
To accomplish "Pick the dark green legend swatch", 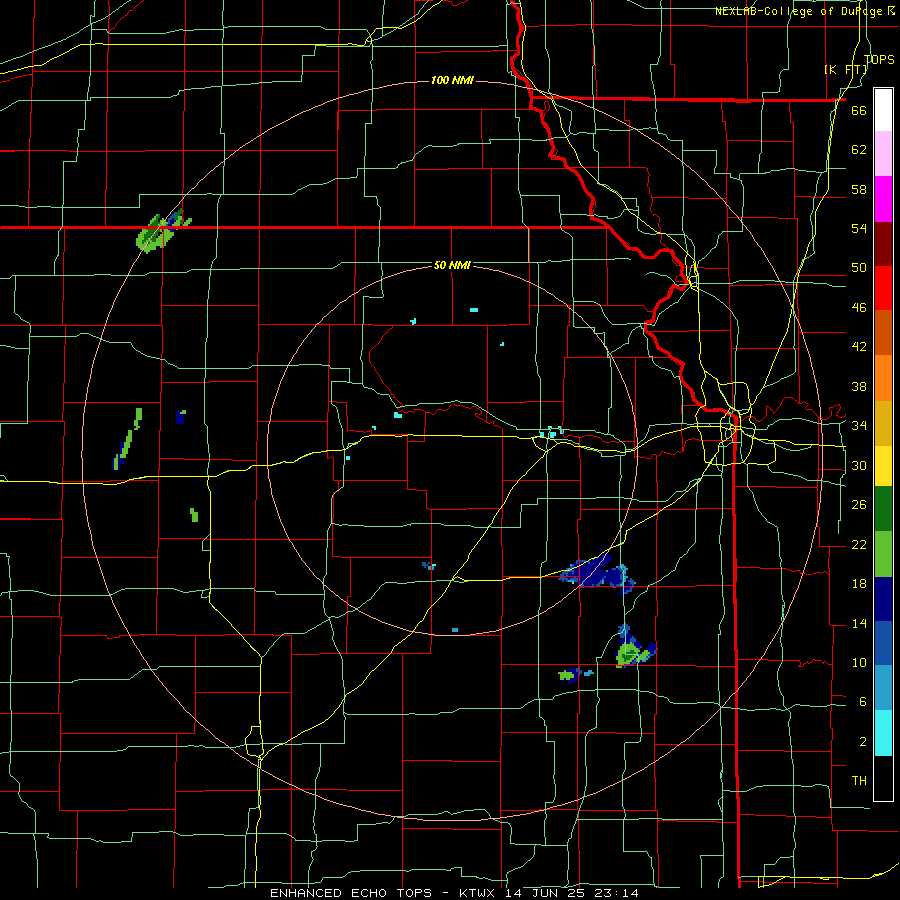I will coord(883,509).
